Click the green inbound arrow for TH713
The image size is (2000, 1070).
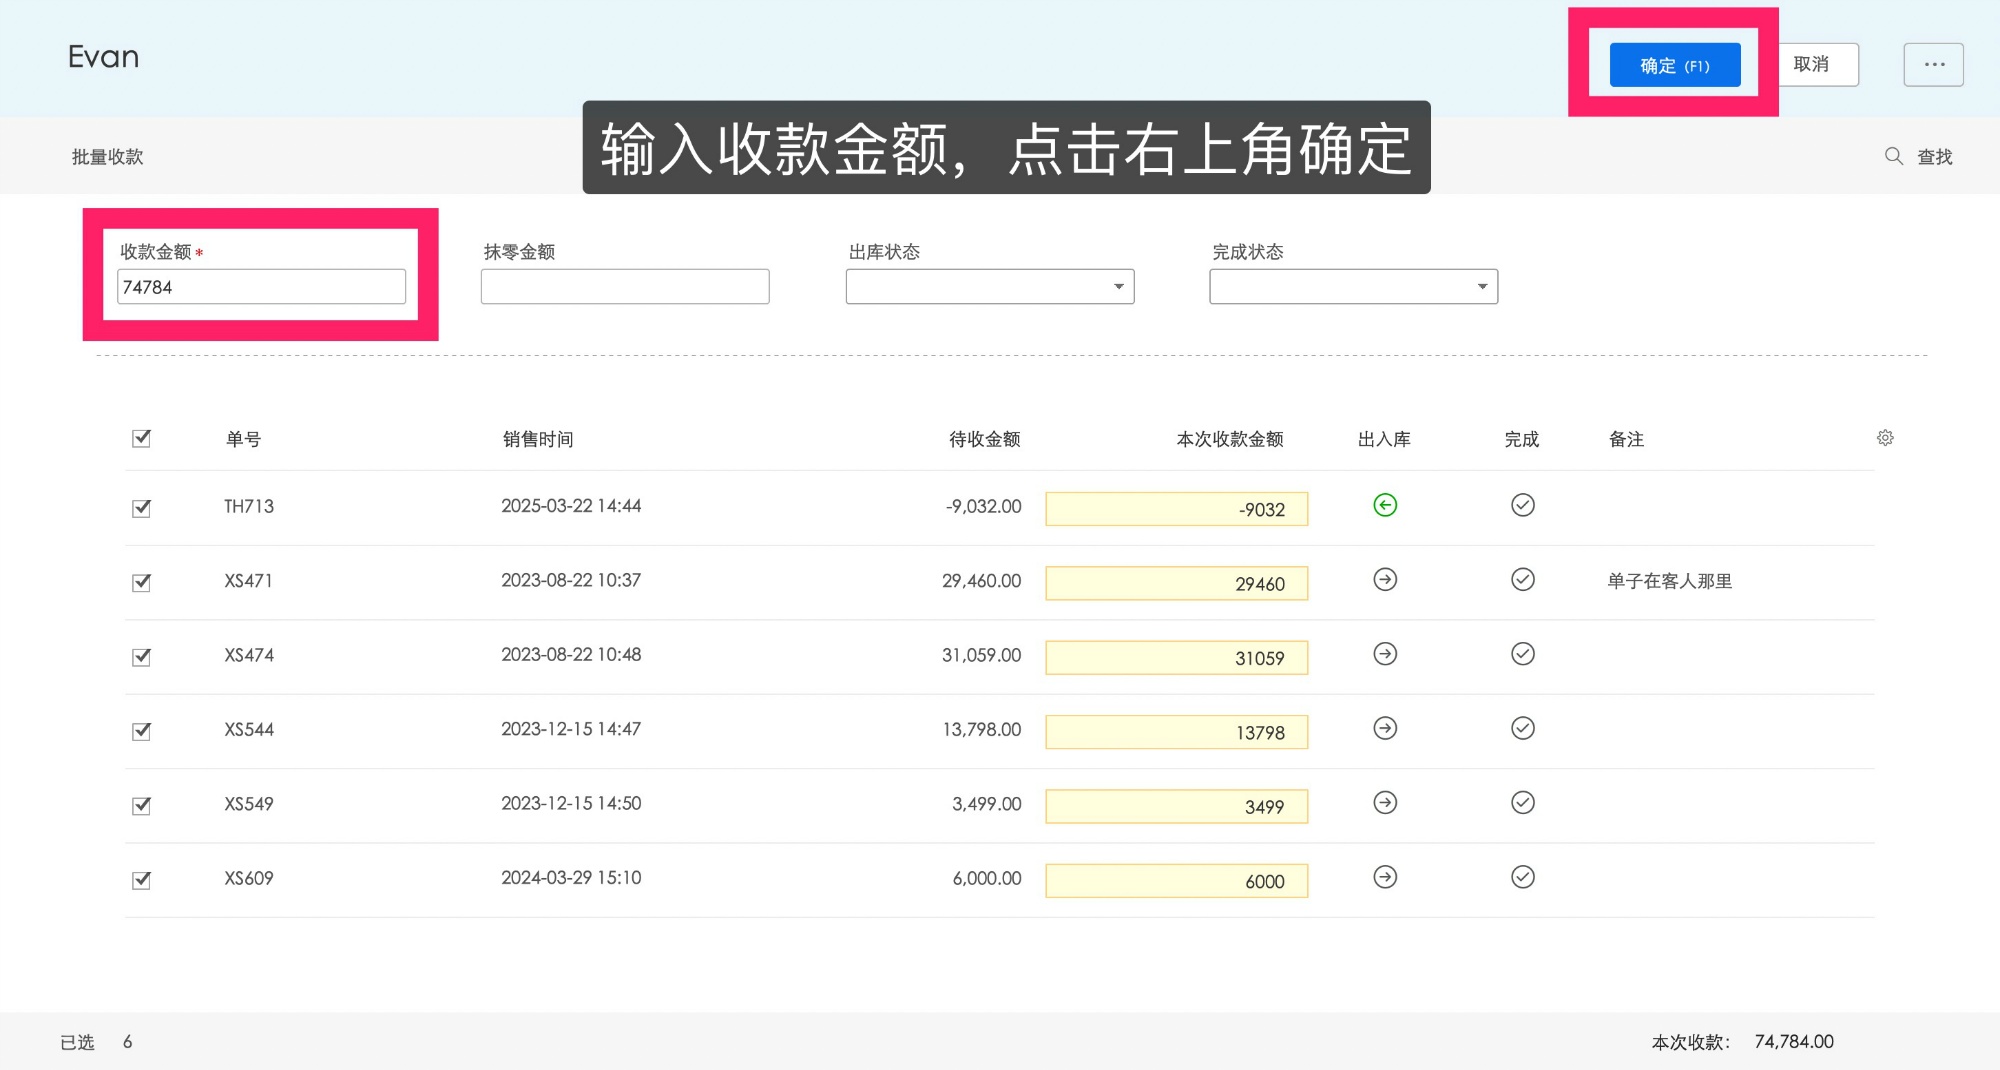1384,505
